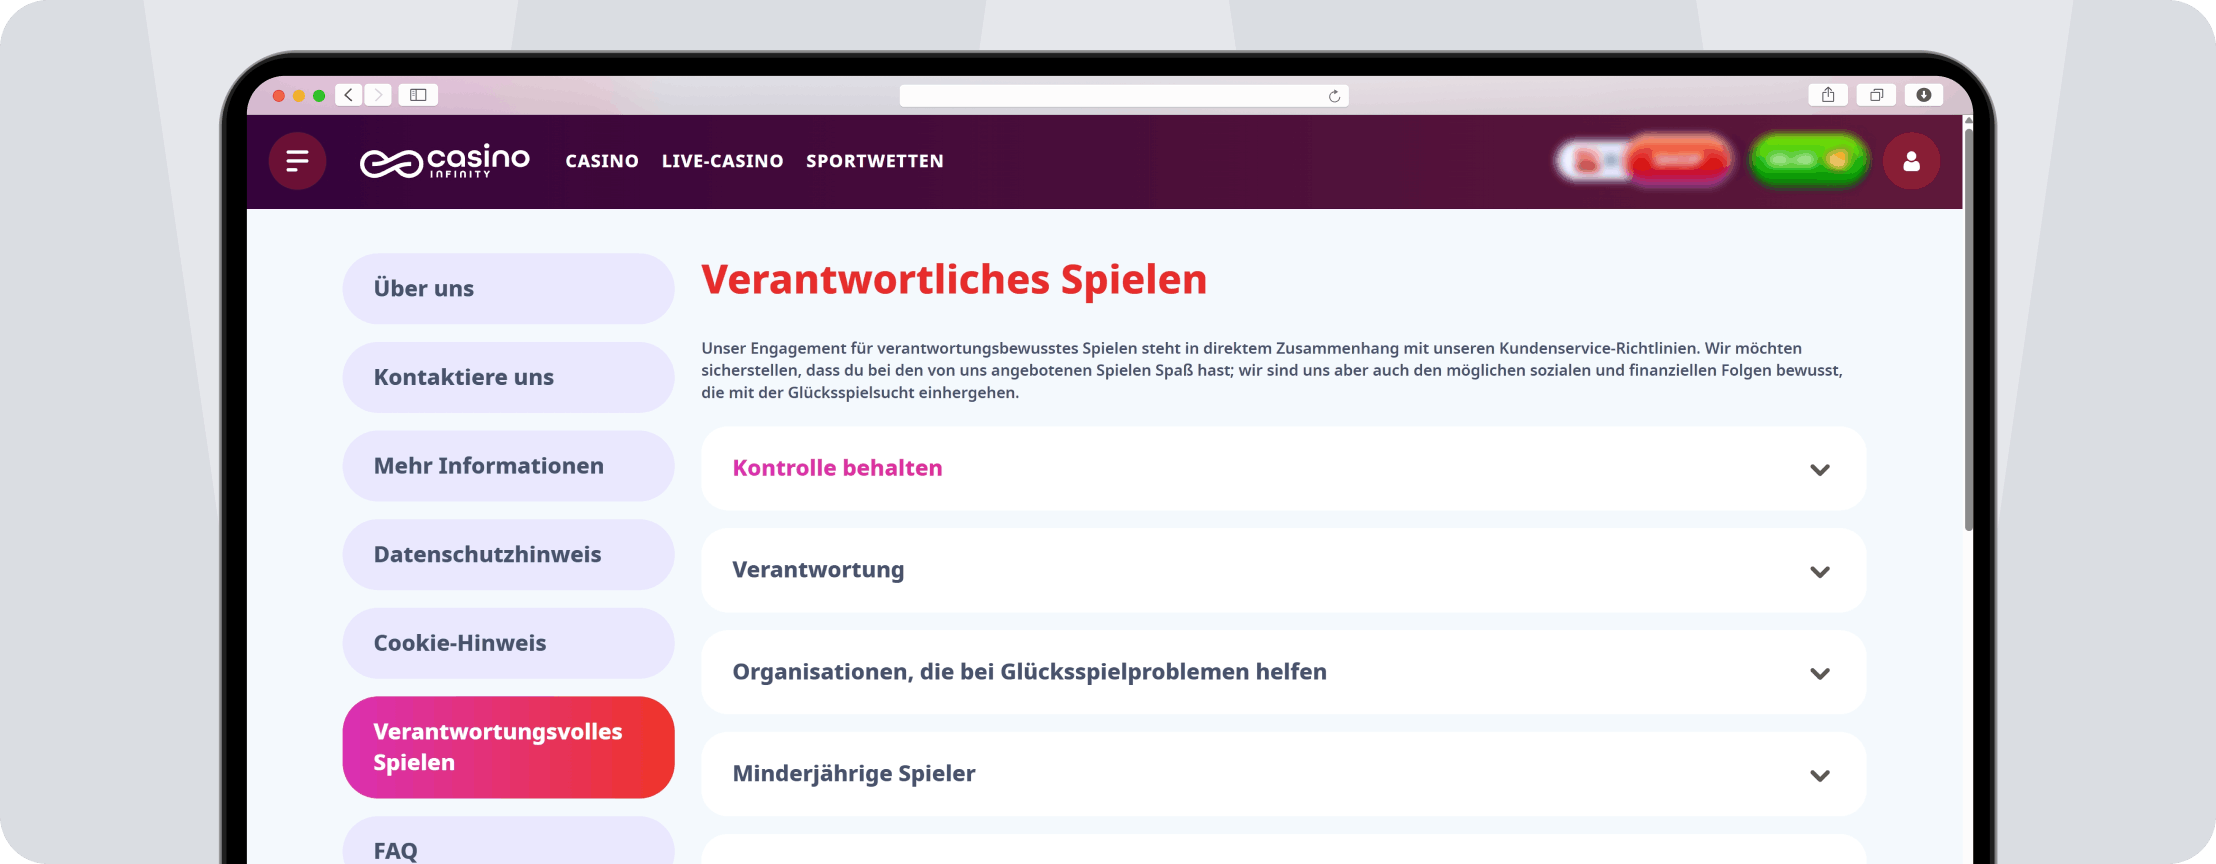2216x864 pixels.
Task: Select the Datenschutzhinweis sidebar tab
Action: tap(508, 554)
